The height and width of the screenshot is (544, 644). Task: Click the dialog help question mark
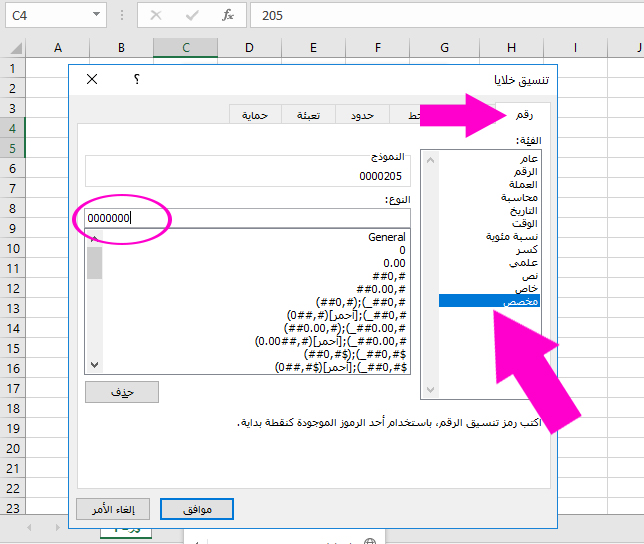click(x=137, y=79)
